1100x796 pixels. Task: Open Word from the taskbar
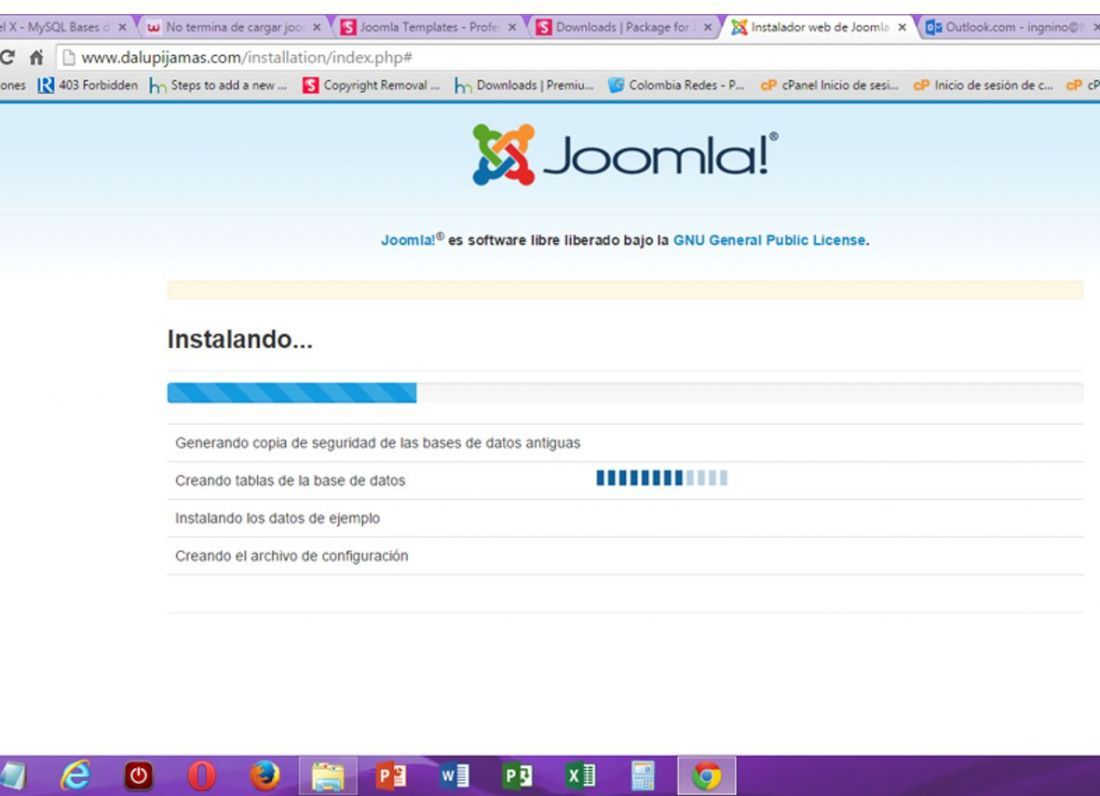click(454, 776)
